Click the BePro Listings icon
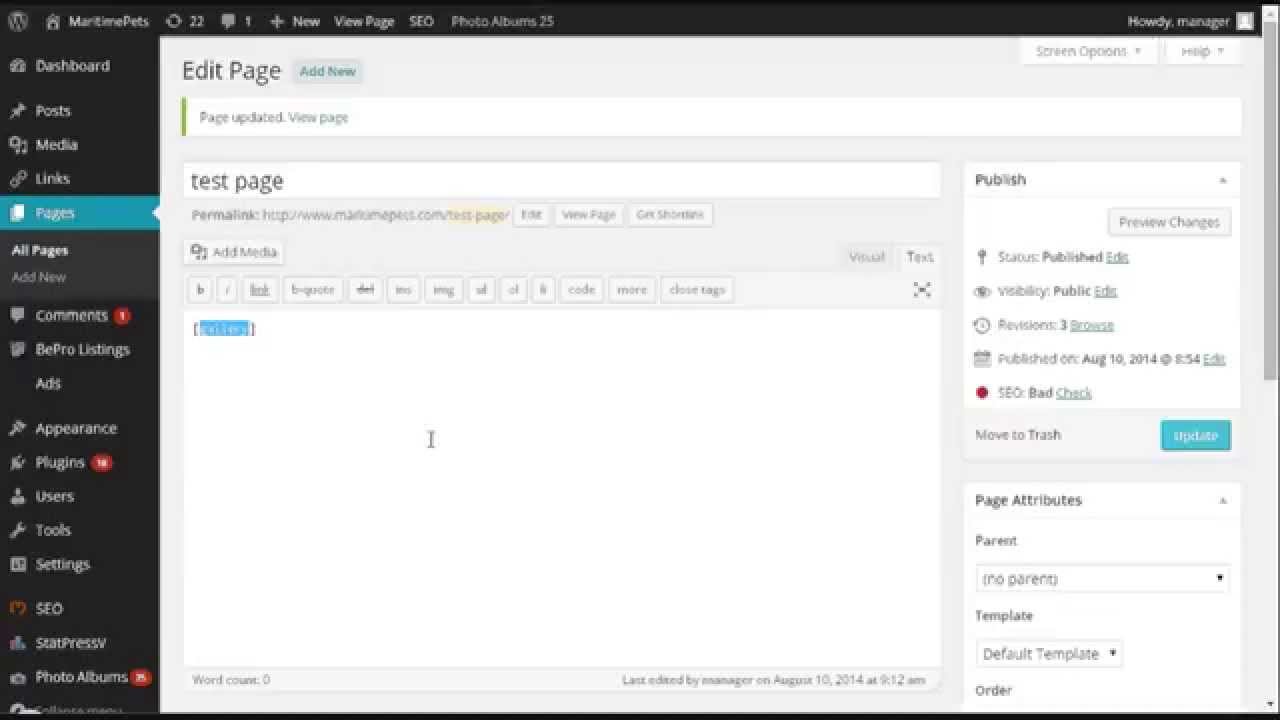This screenshot has width=1280, height=720. coord(18,349)
